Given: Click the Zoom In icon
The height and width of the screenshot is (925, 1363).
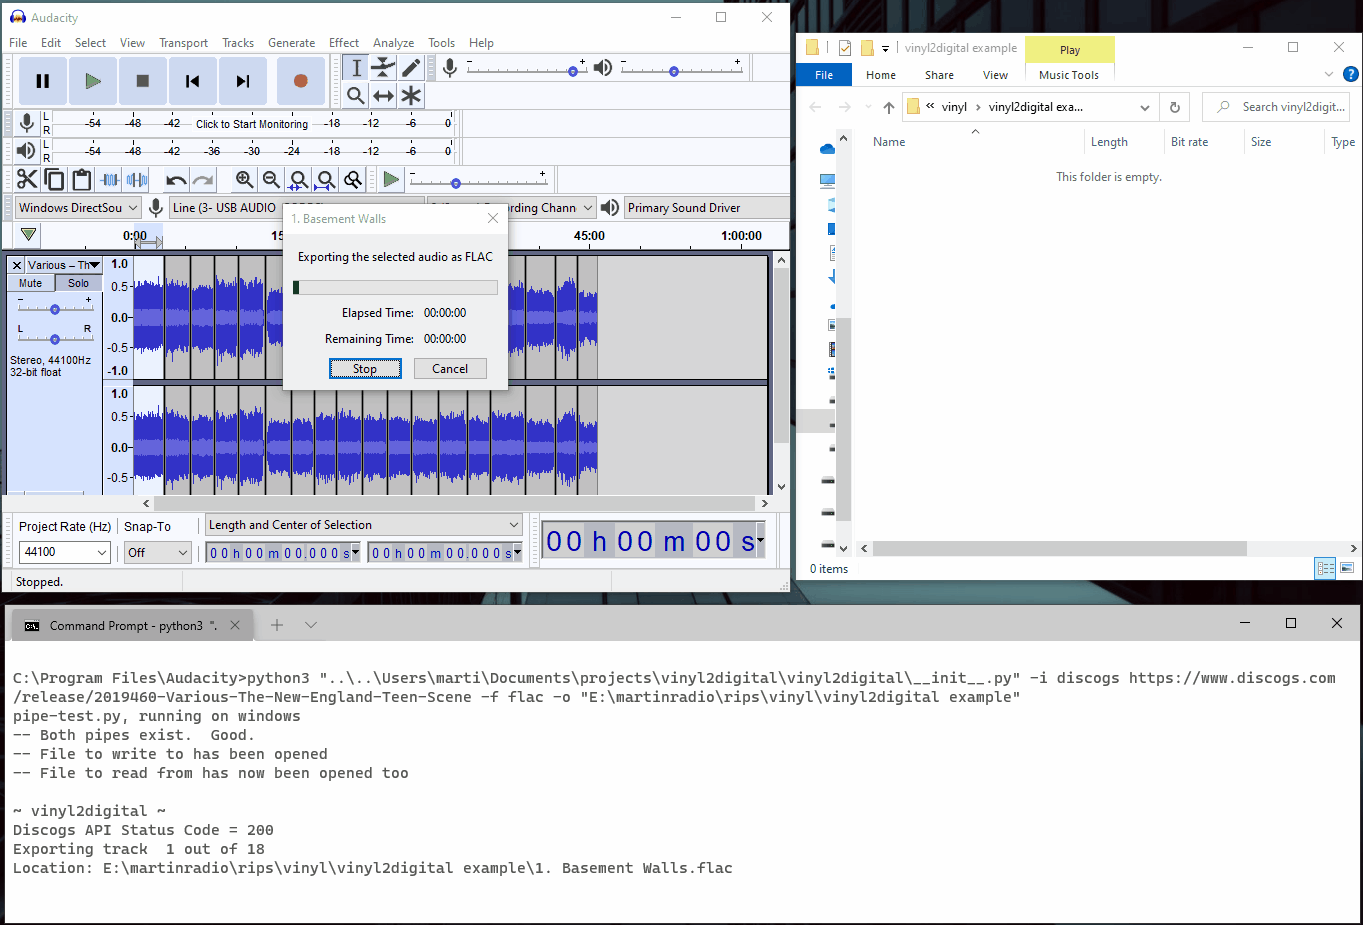Looking at the screenshot, I should [x=244, y=179].
